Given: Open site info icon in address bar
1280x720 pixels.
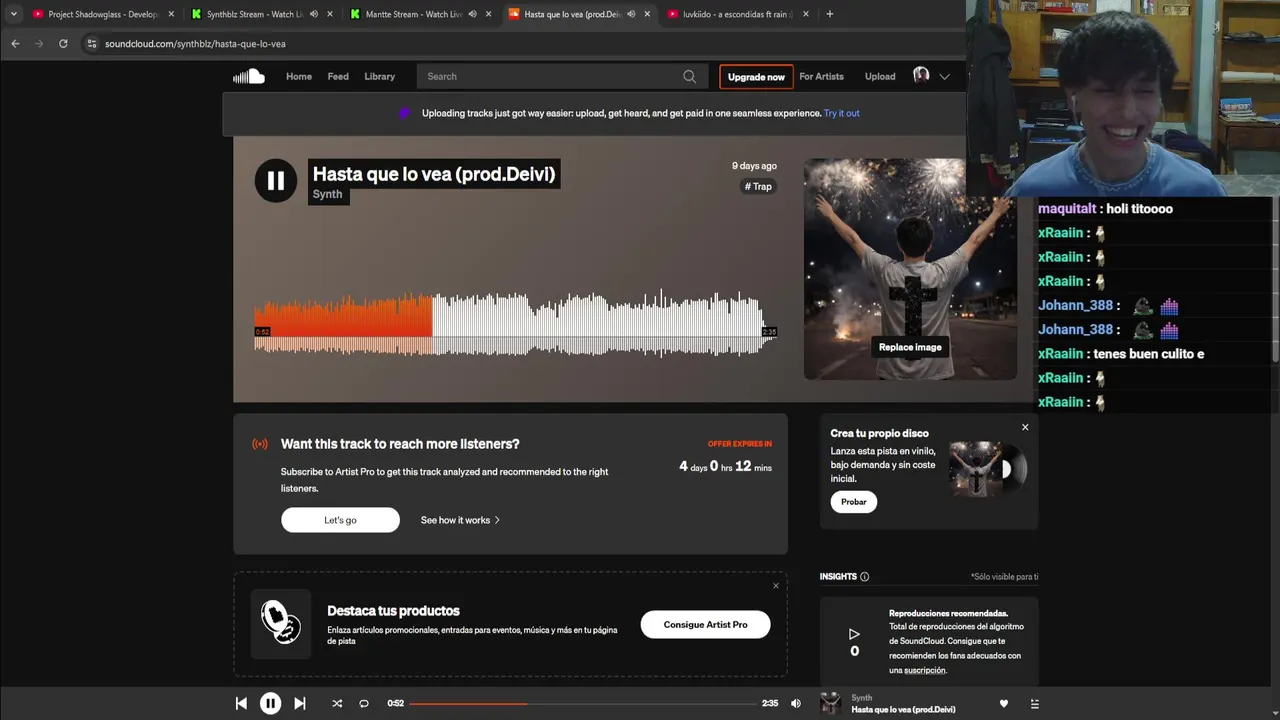Looking at the screenshot, I should point(92,44).
